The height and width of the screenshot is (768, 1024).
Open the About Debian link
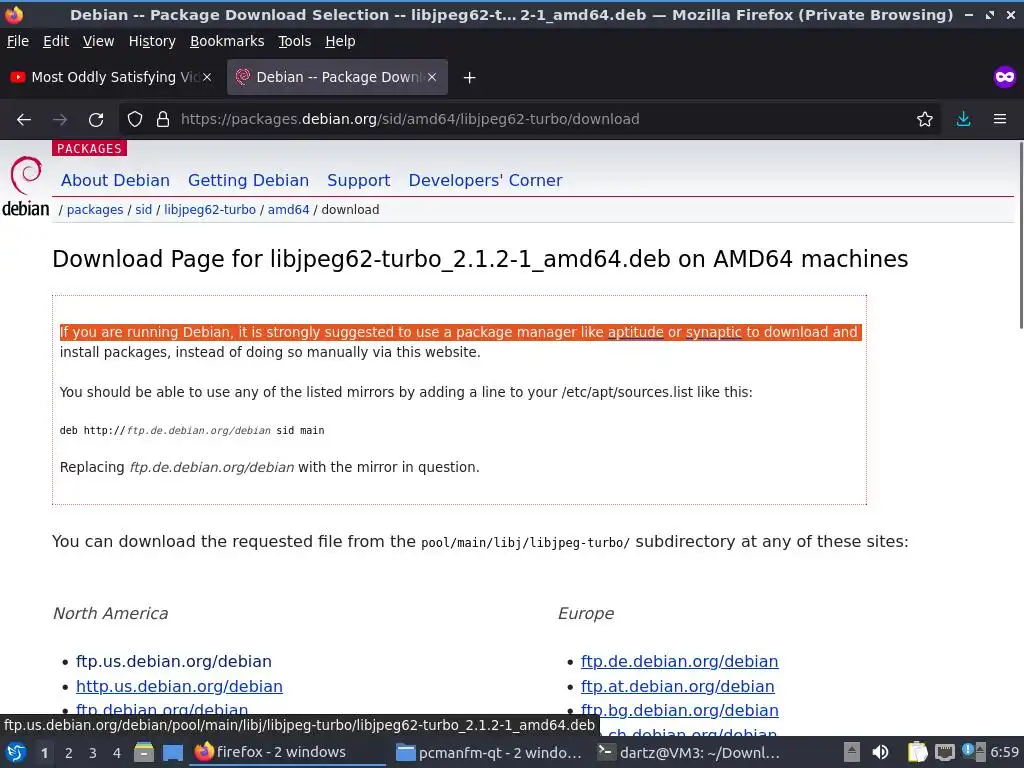point(115,180)
